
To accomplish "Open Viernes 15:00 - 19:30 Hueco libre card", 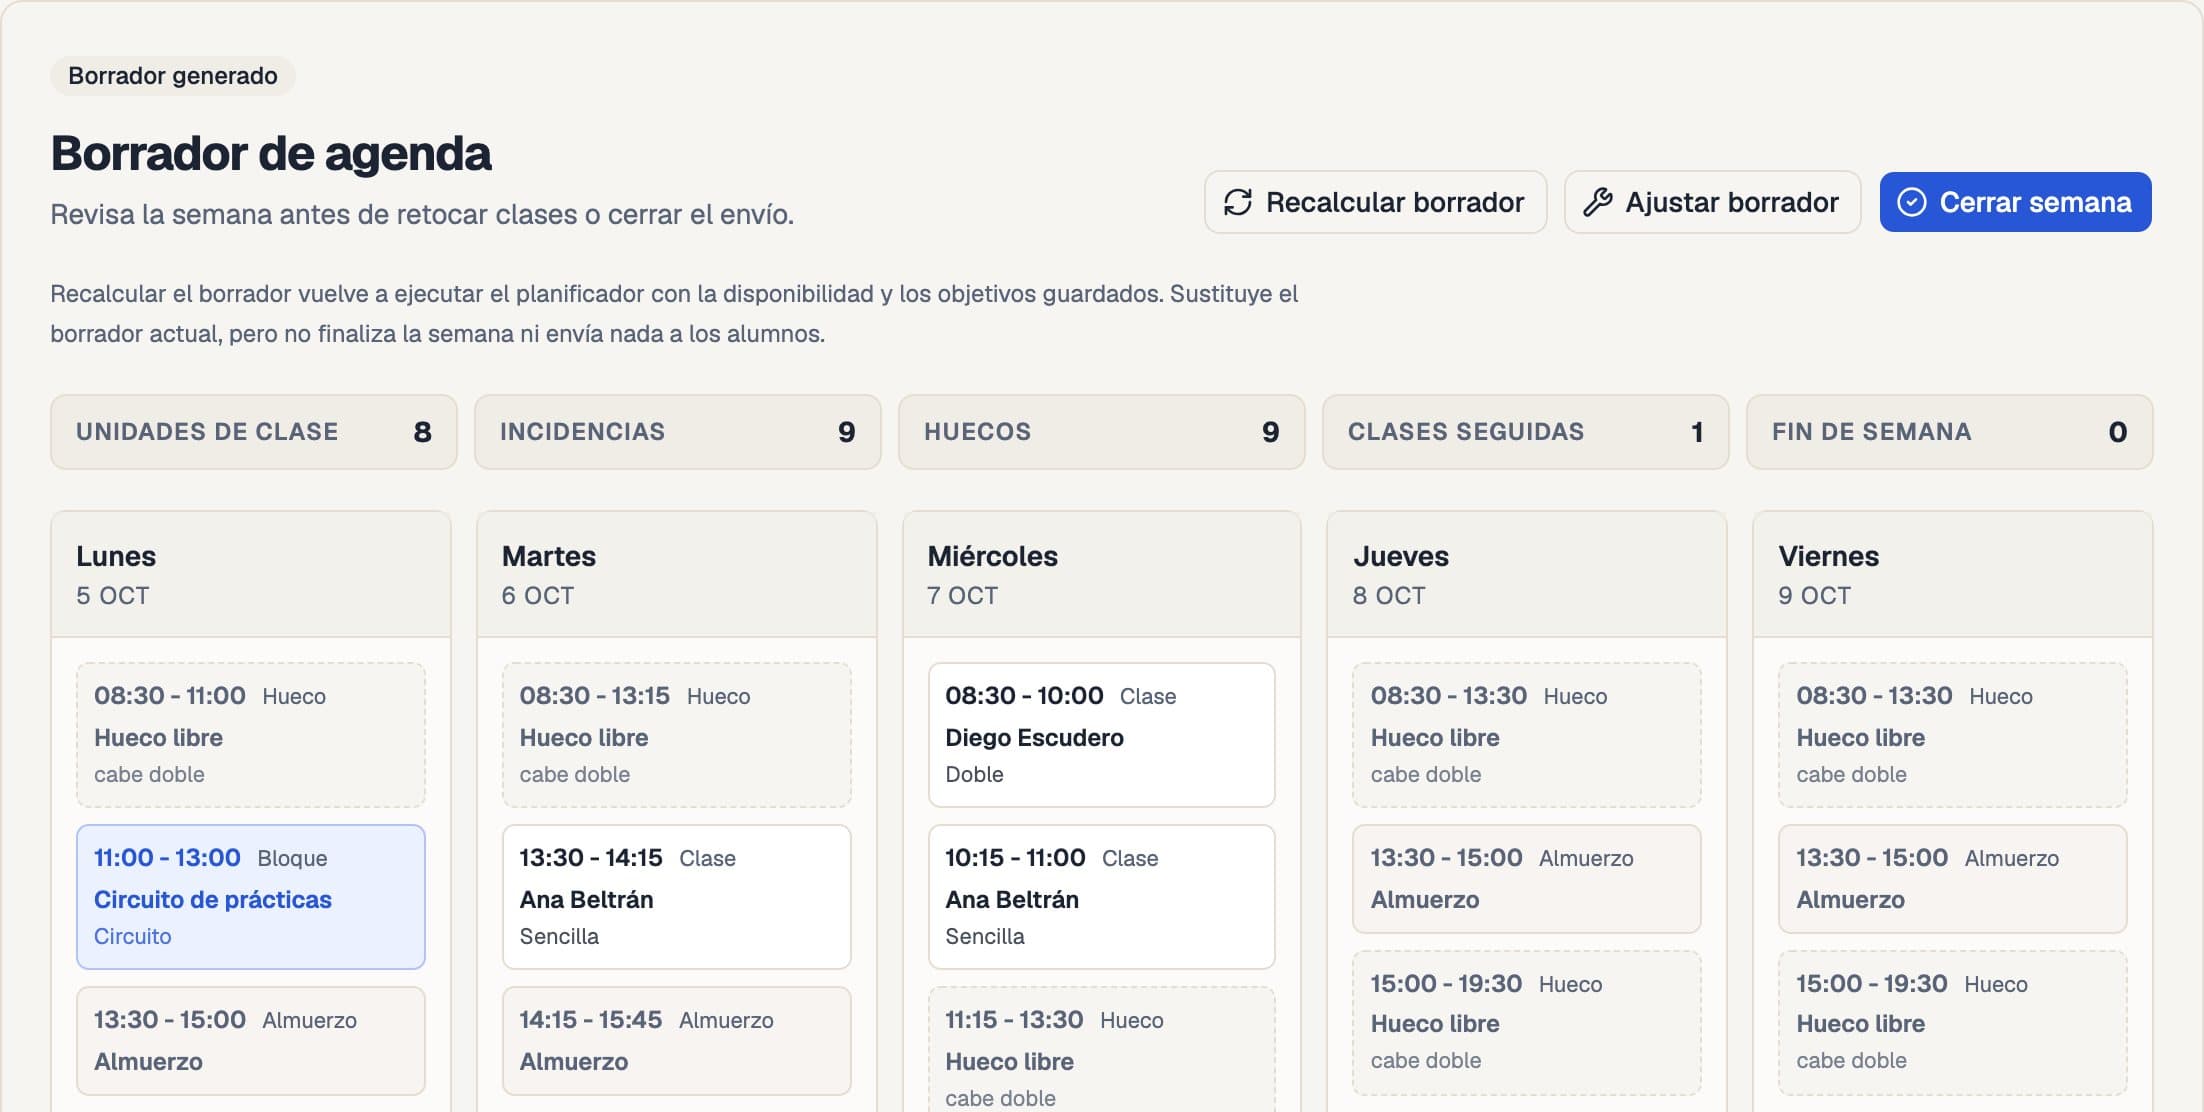I will (x=1953, y=1023).
